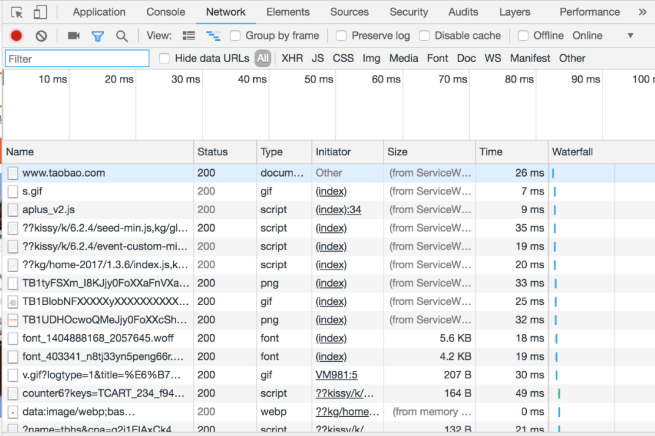Screen dimensions: 655x436
Task: Click thumbnail icon for TB1BlobNFXXXXXyXXXXXXXXXX row
Action: [13, 302]
